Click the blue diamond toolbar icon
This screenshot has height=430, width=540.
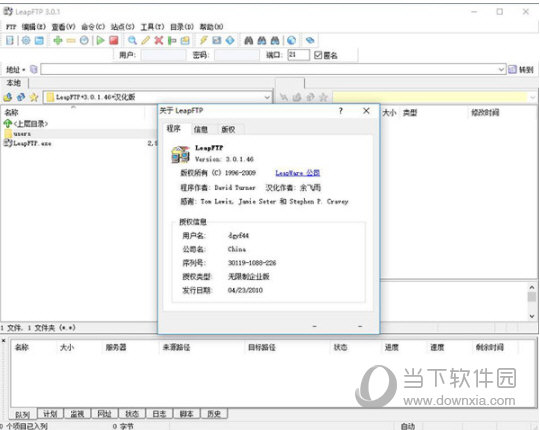pos(230,40)
